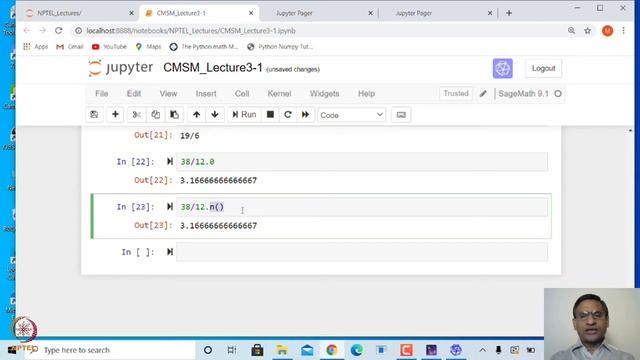This screenshot has width=640, height=360.
Task: Open Chrome from the taskbar
Action: point(331,350)
